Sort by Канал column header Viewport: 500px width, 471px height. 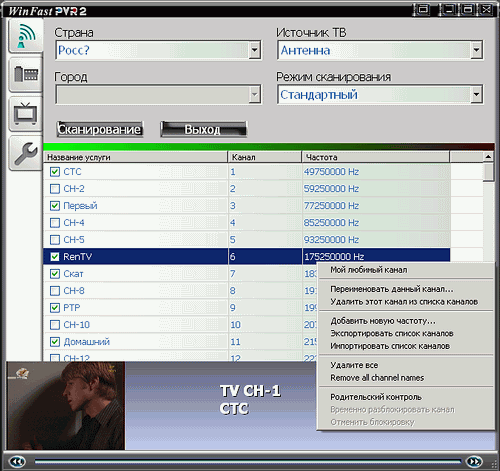[265, 157]
